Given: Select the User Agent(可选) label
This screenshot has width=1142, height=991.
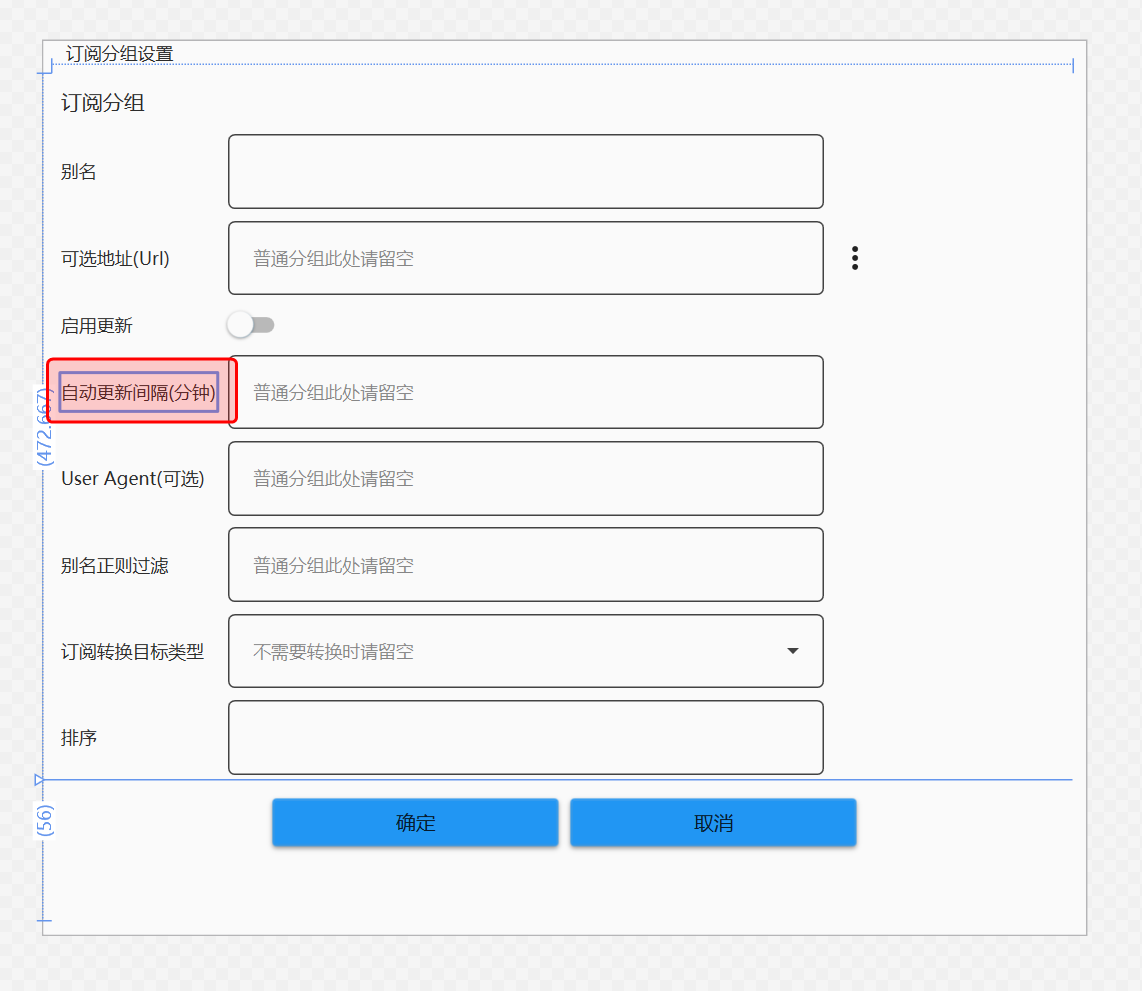Looking at the screenshot, I should (132, 479).
